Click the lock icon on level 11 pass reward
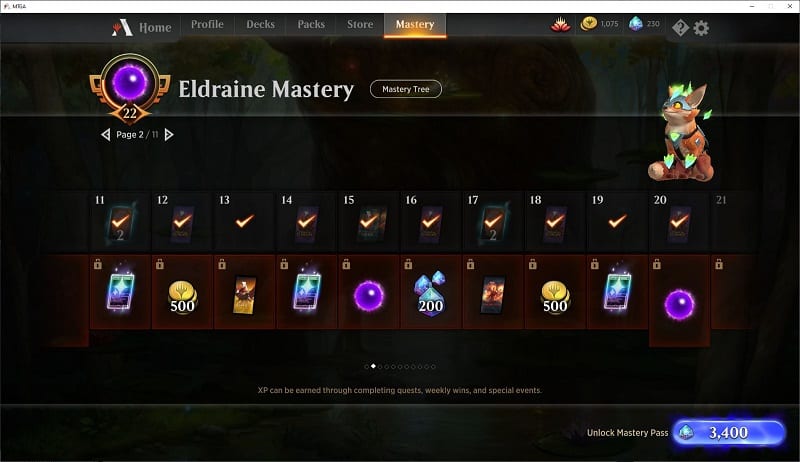The image size is (800, 462). click(x=98, y=264)
